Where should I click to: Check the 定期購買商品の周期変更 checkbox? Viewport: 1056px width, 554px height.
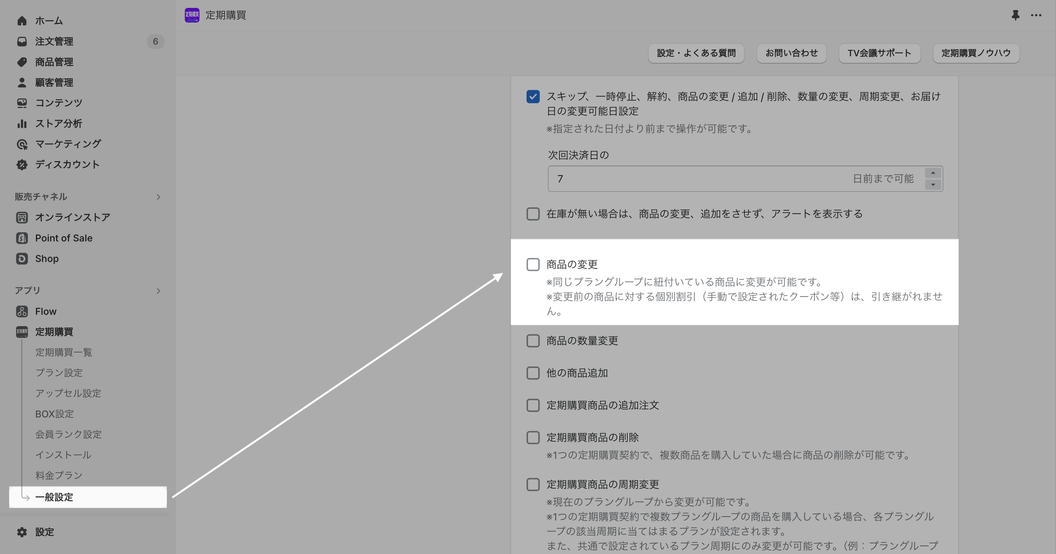[x=533, y=484]
